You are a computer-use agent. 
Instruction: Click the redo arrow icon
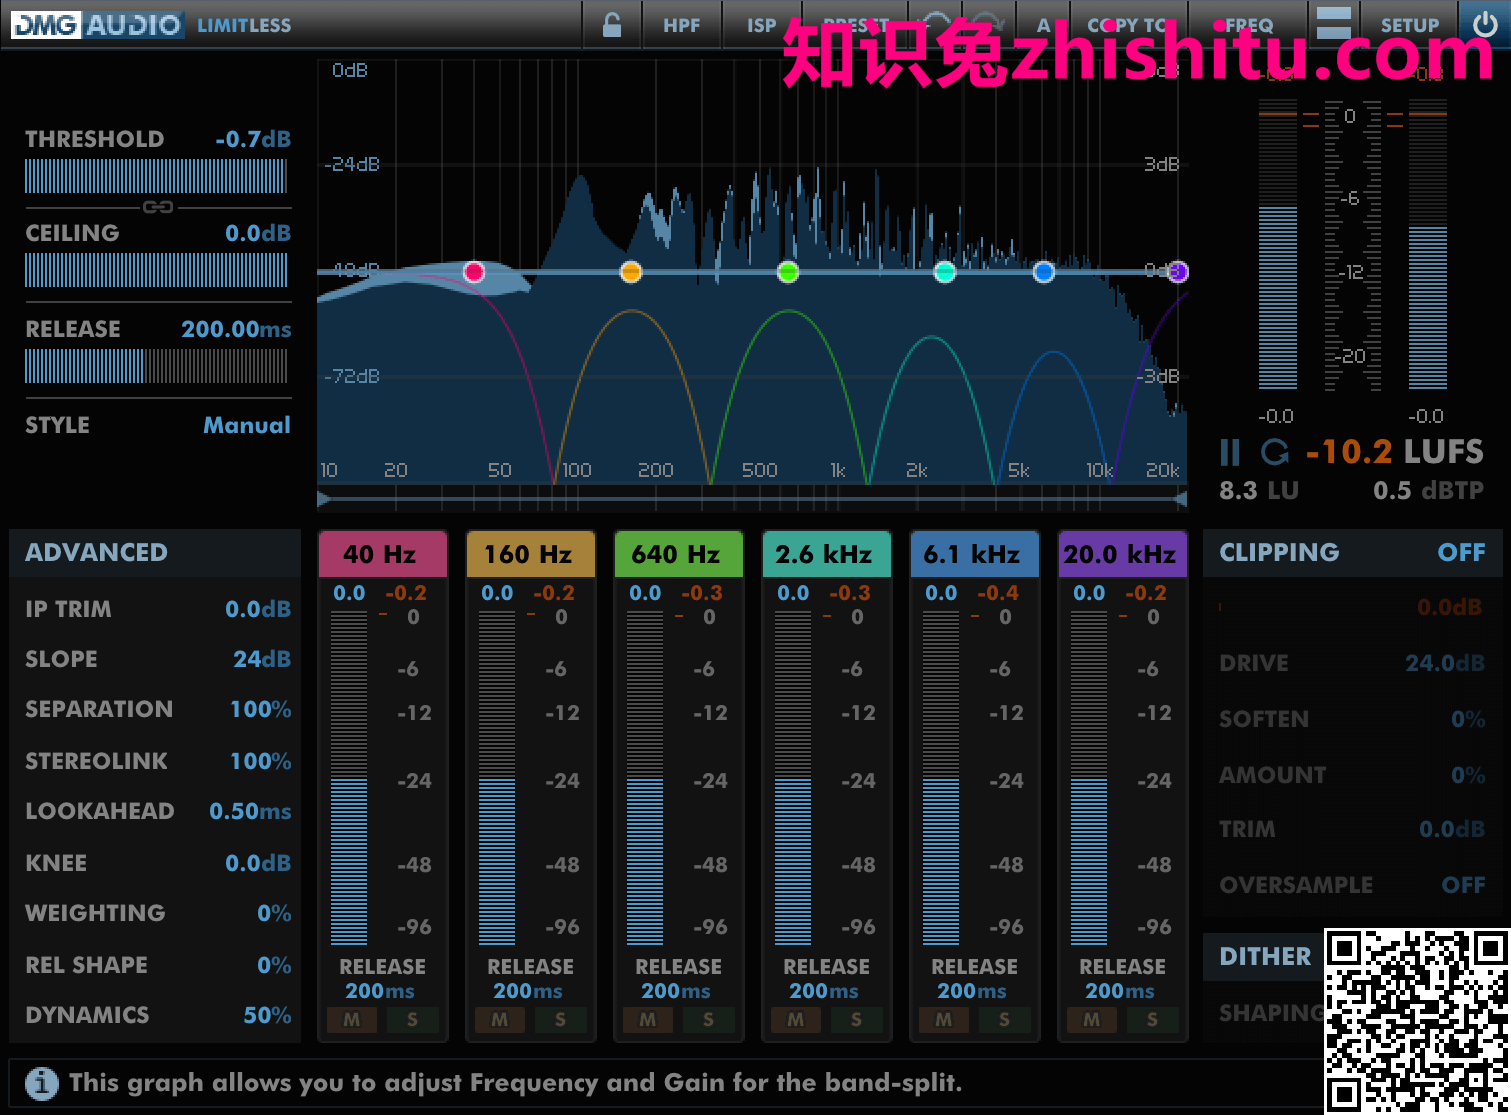988,24
